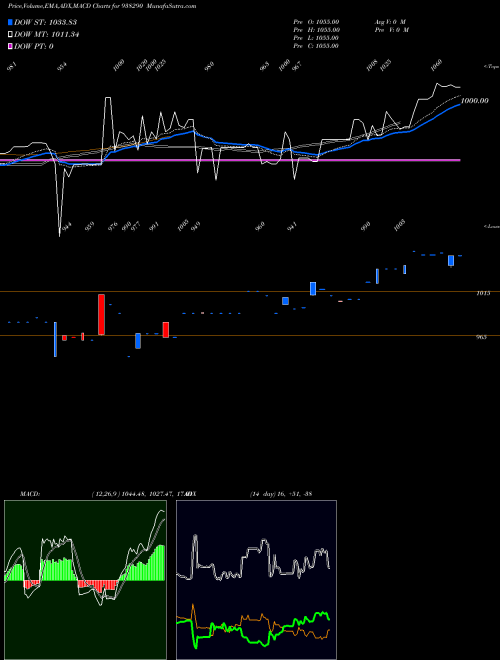This screenshot has width=500, height=660.
Task: Click the 1000.00 price label beside EMA line
Action: (475, 101)
